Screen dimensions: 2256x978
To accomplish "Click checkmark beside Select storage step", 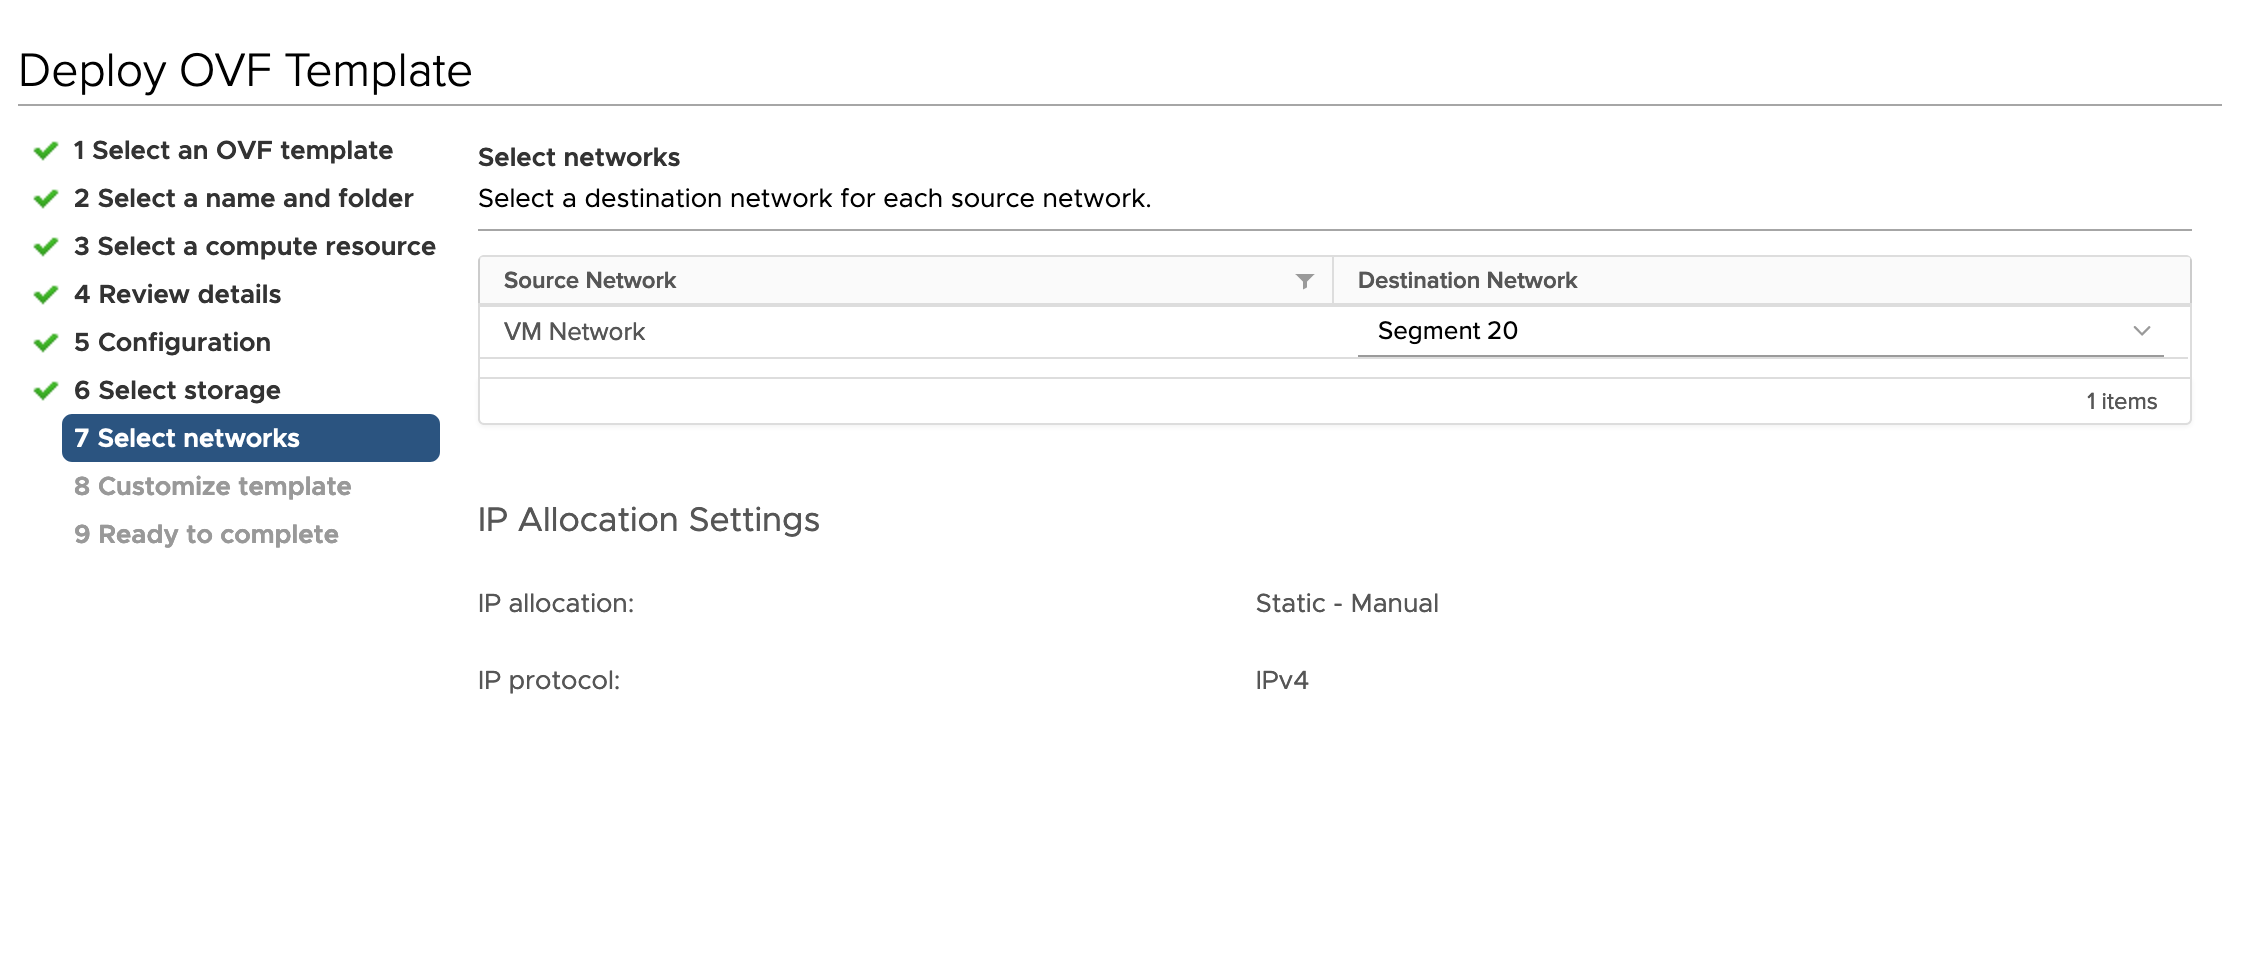I will pos(46,391).
